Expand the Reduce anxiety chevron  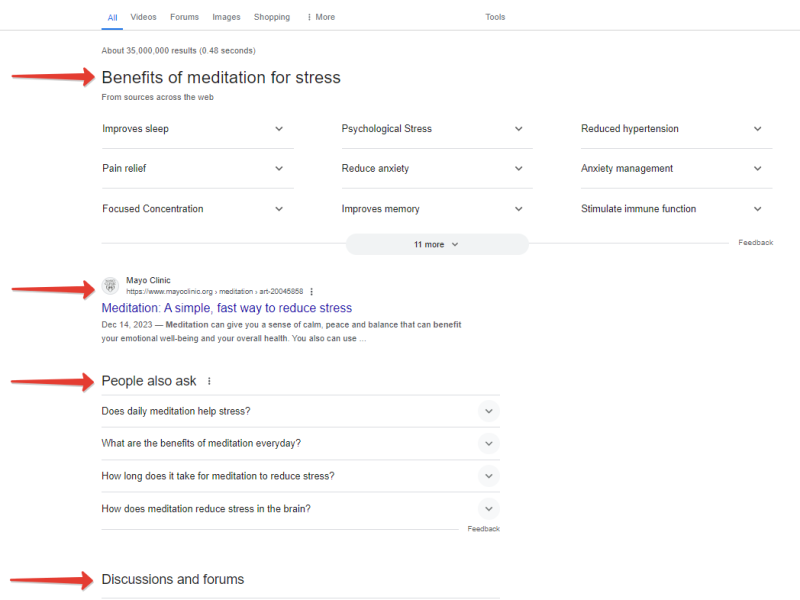518,169
